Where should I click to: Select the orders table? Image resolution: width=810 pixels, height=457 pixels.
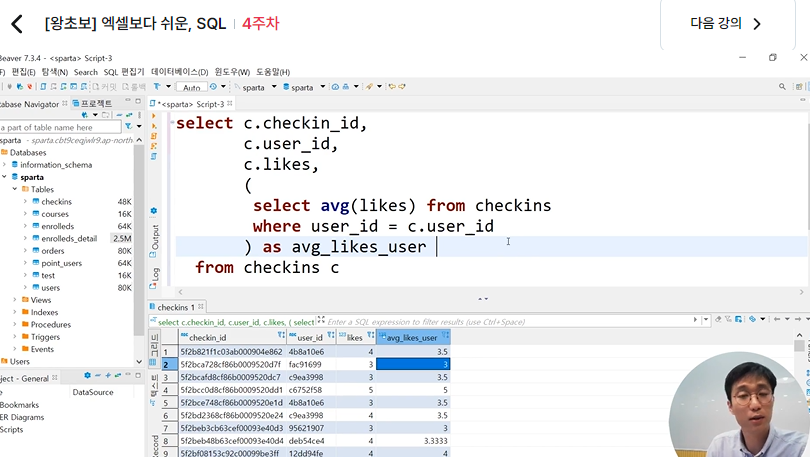point(53,250)
